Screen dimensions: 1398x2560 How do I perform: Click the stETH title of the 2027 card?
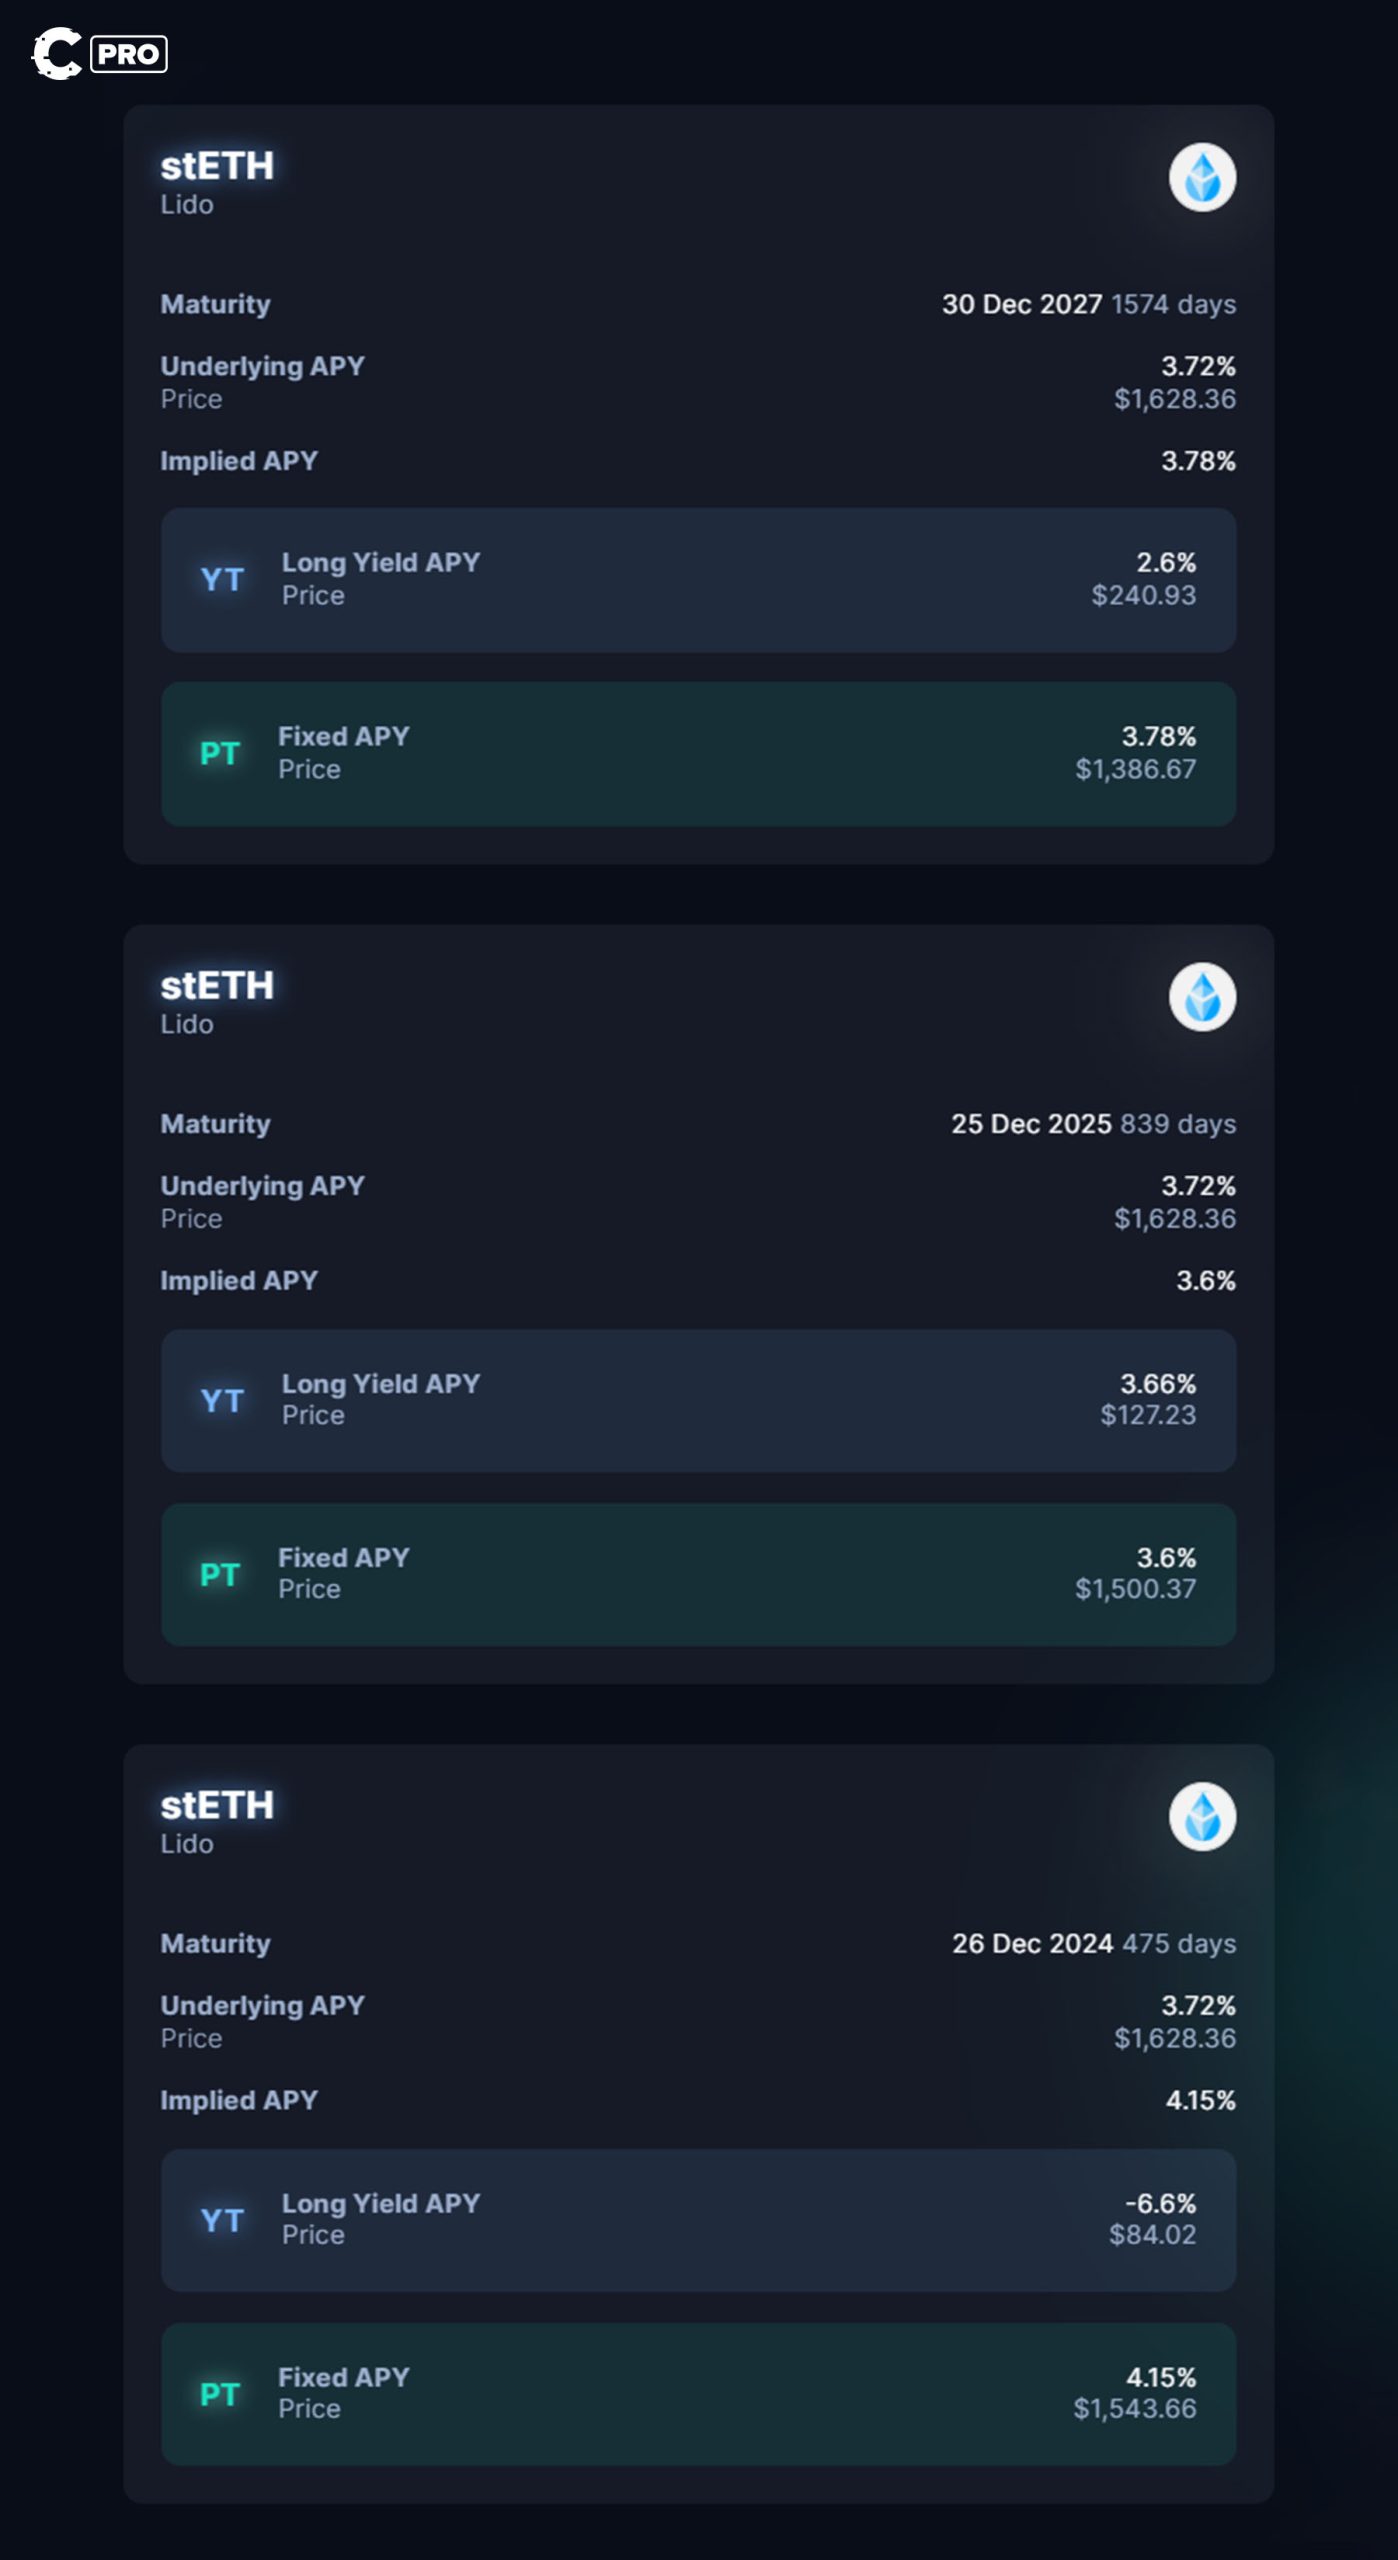[x=217, y=166]
